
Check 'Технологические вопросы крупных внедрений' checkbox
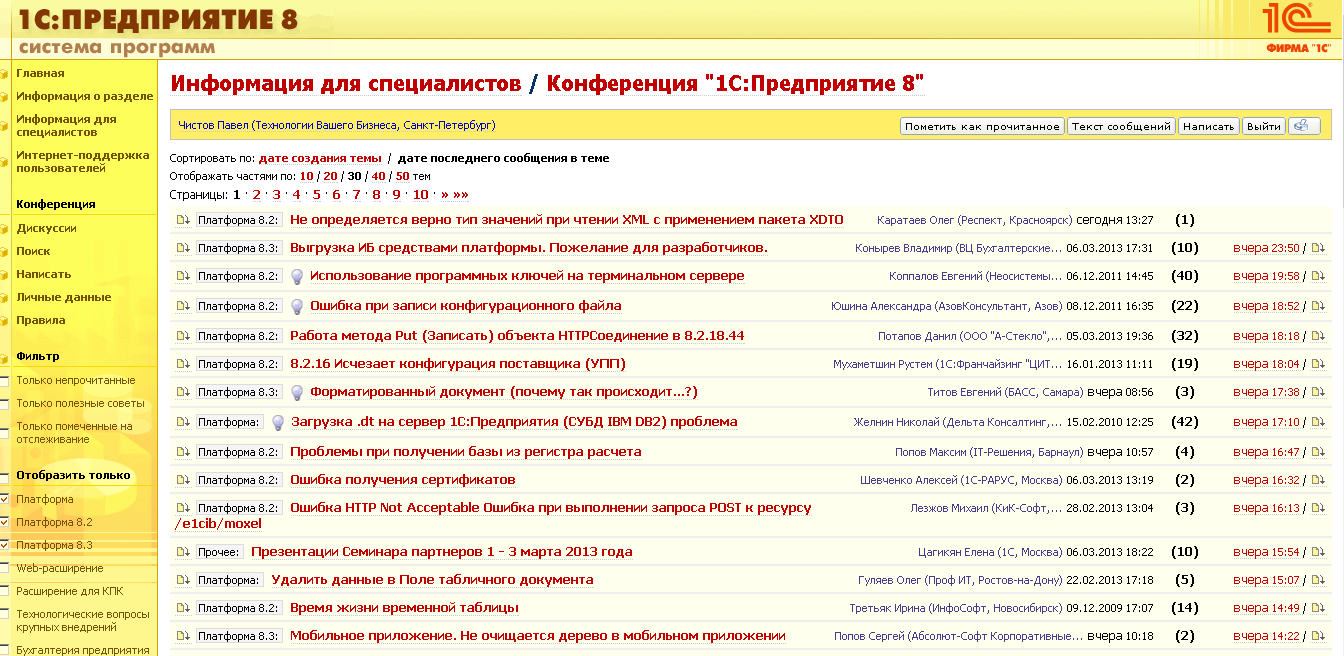coord(4,614)
